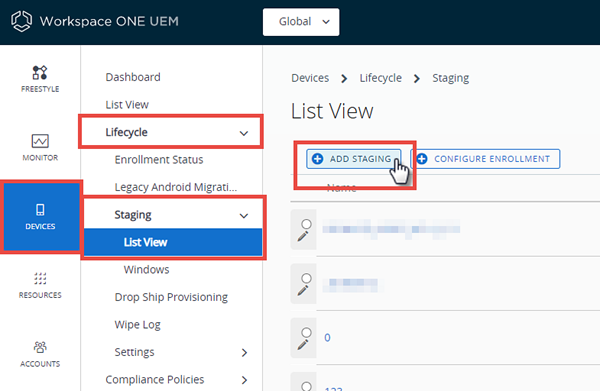Image resolution: width=600 pixels, height=391 pixels.
Task: Select highlighted Staging List View item
Action: pyautogui.click(x=173, y=242)
